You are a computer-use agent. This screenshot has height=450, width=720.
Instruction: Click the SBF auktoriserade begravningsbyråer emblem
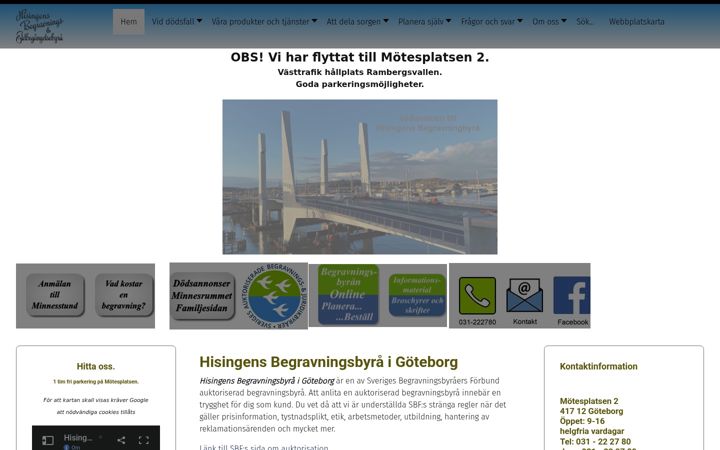274,296
